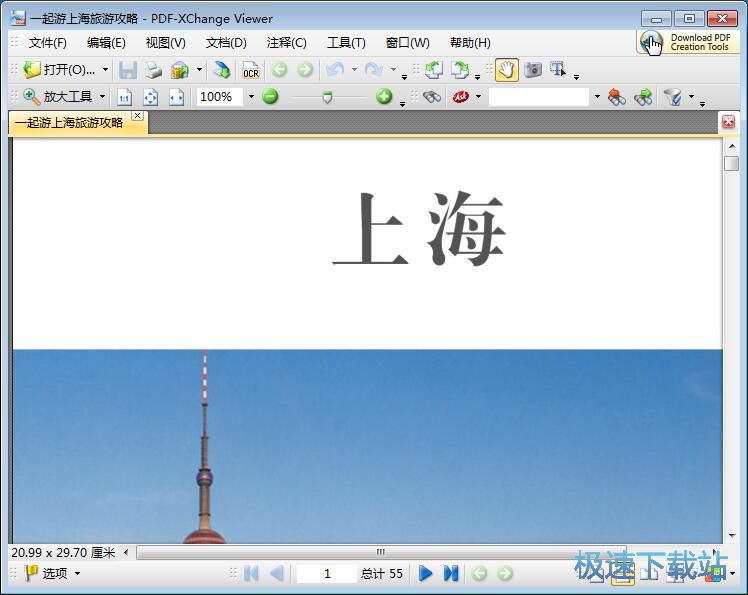Click the Redo arrow icon
Screen dimensions: 748x595
click(x=374, y=70)
